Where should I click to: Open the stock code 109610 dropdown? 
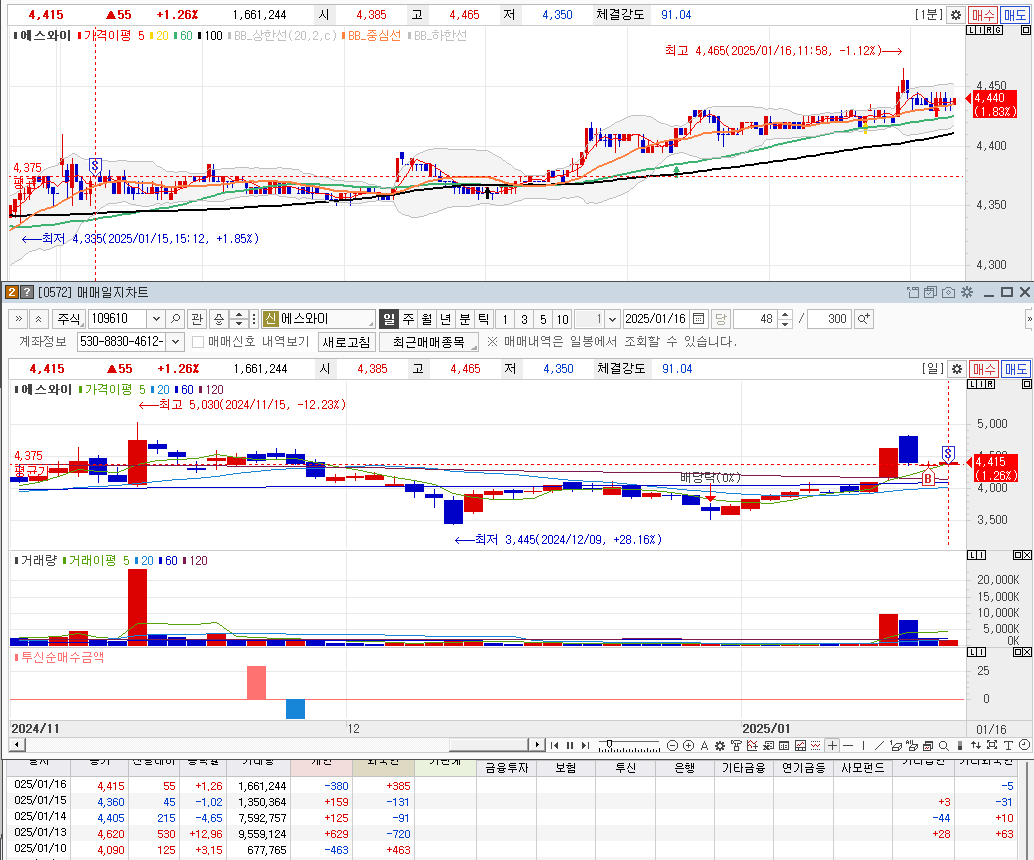156,319
